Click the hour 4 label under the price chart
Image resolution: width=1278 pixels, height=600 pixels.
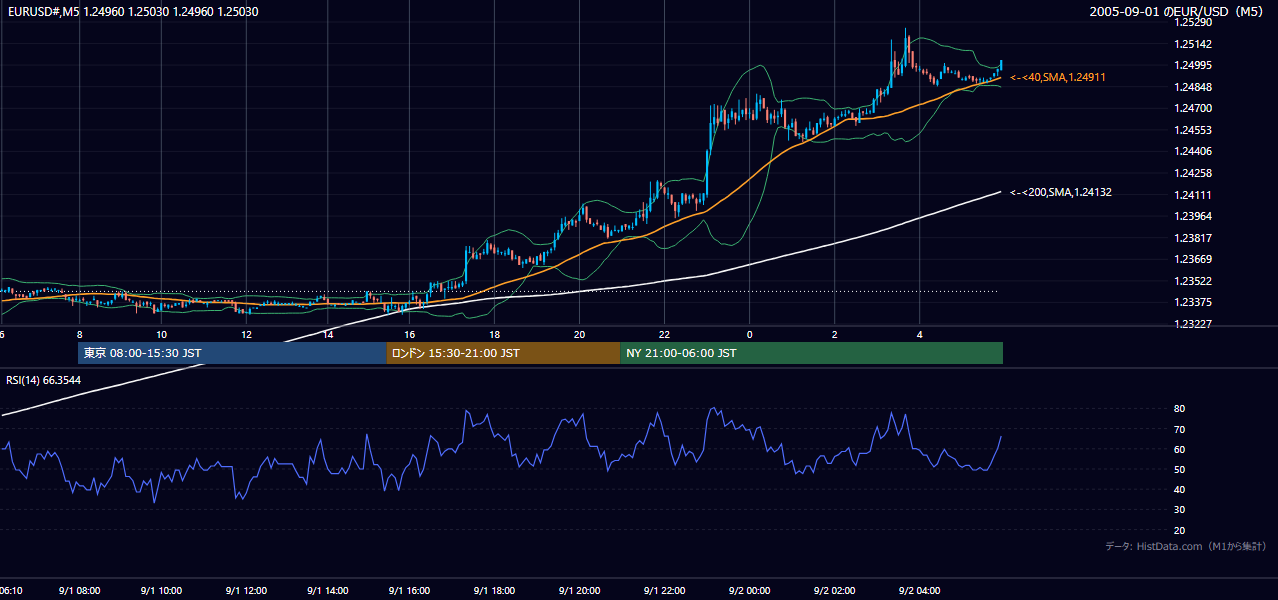920,334
